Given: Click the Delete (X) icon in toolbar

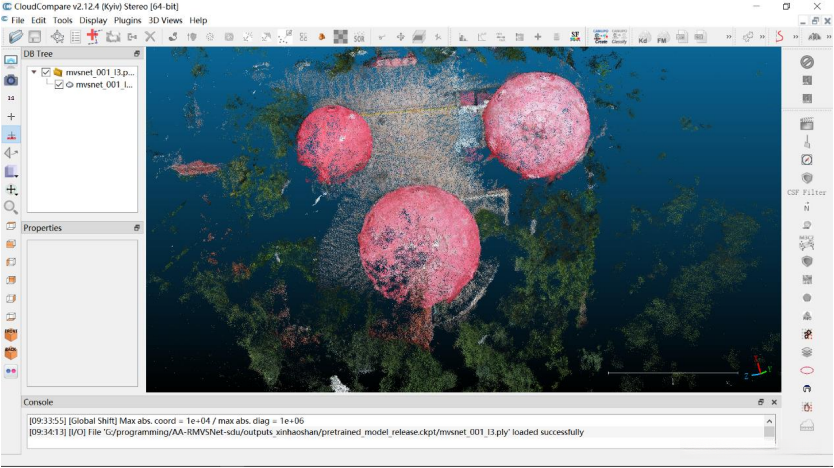Looking at the screenshot, I should pos(151,37).
